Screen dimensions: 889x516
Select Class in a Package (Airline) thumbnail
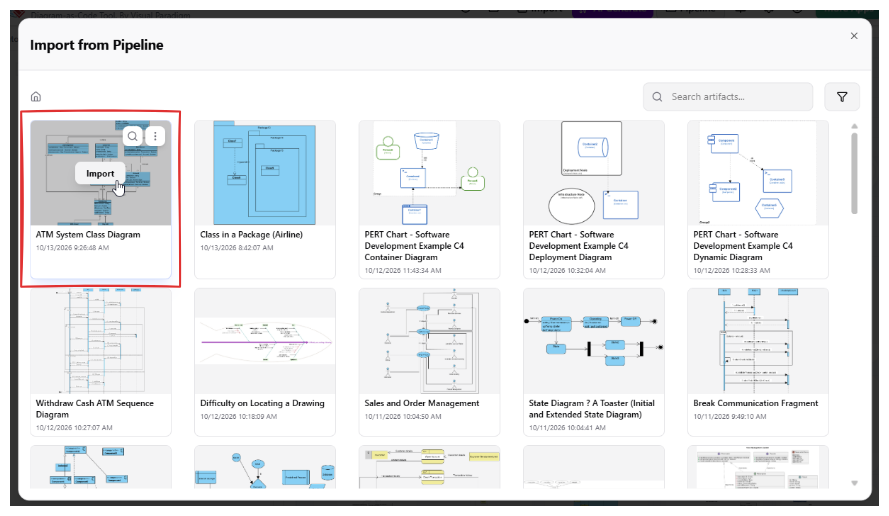click(x=265, y=173)
